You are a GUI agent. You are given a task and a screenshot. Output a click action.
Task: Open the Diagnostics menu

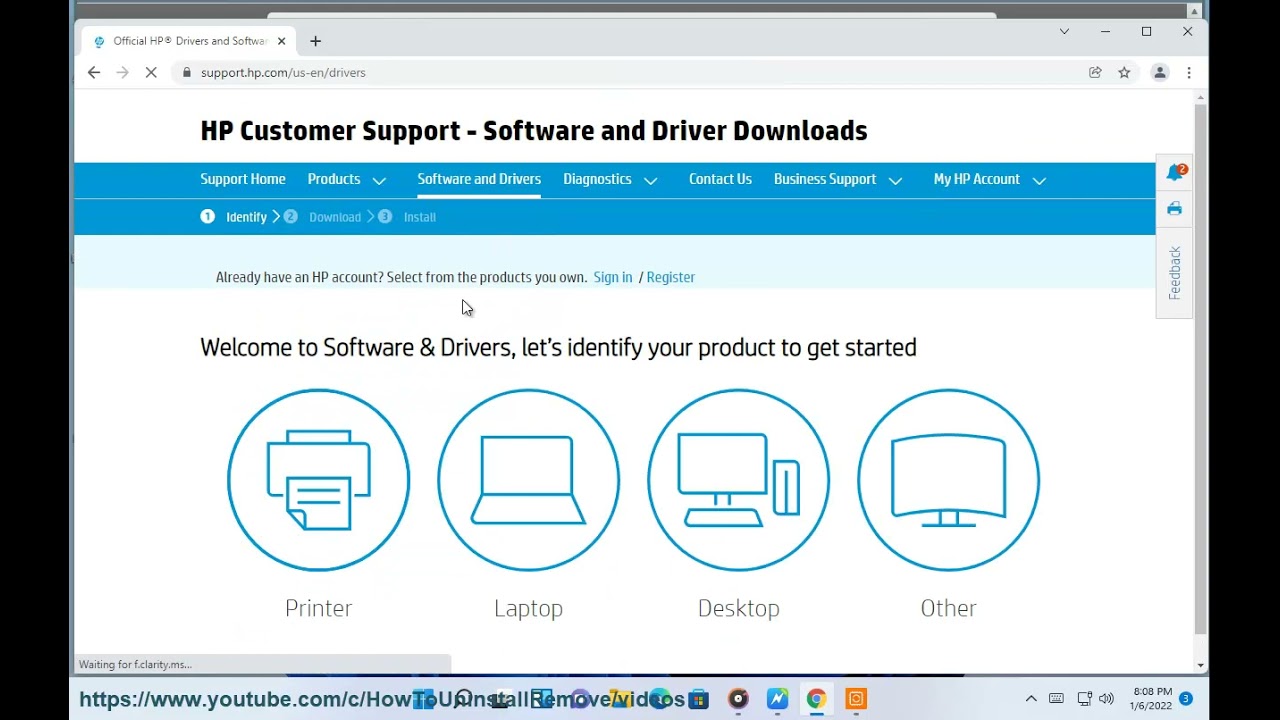597,179
